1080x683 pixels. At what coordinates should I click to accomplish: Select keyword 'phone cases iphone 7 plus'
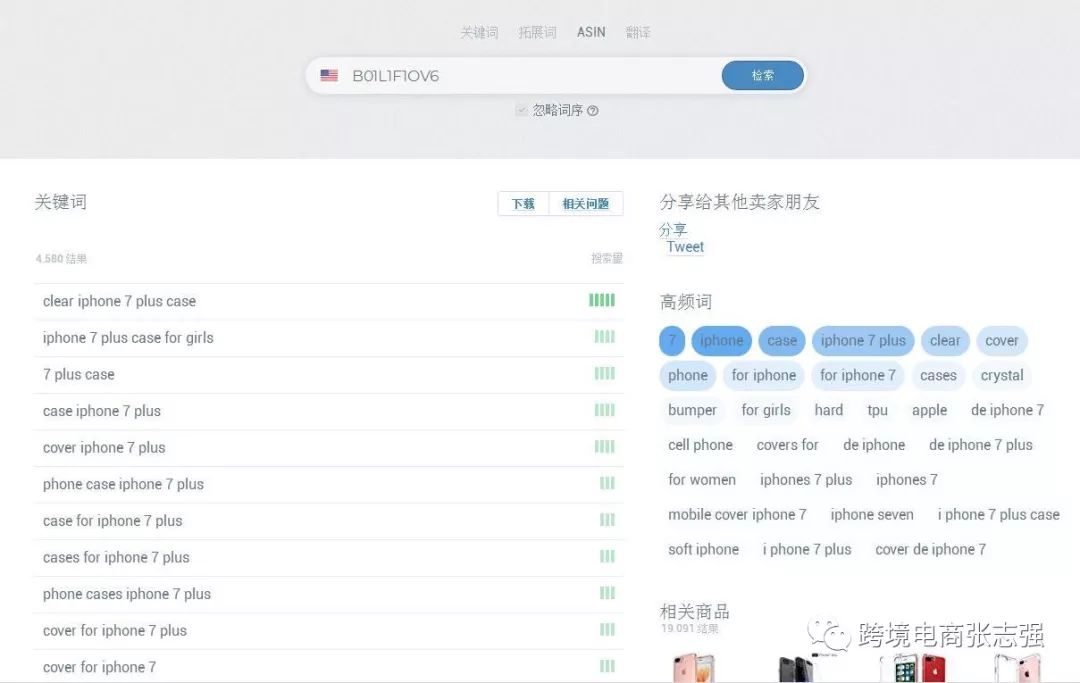(x=127, y=593)
